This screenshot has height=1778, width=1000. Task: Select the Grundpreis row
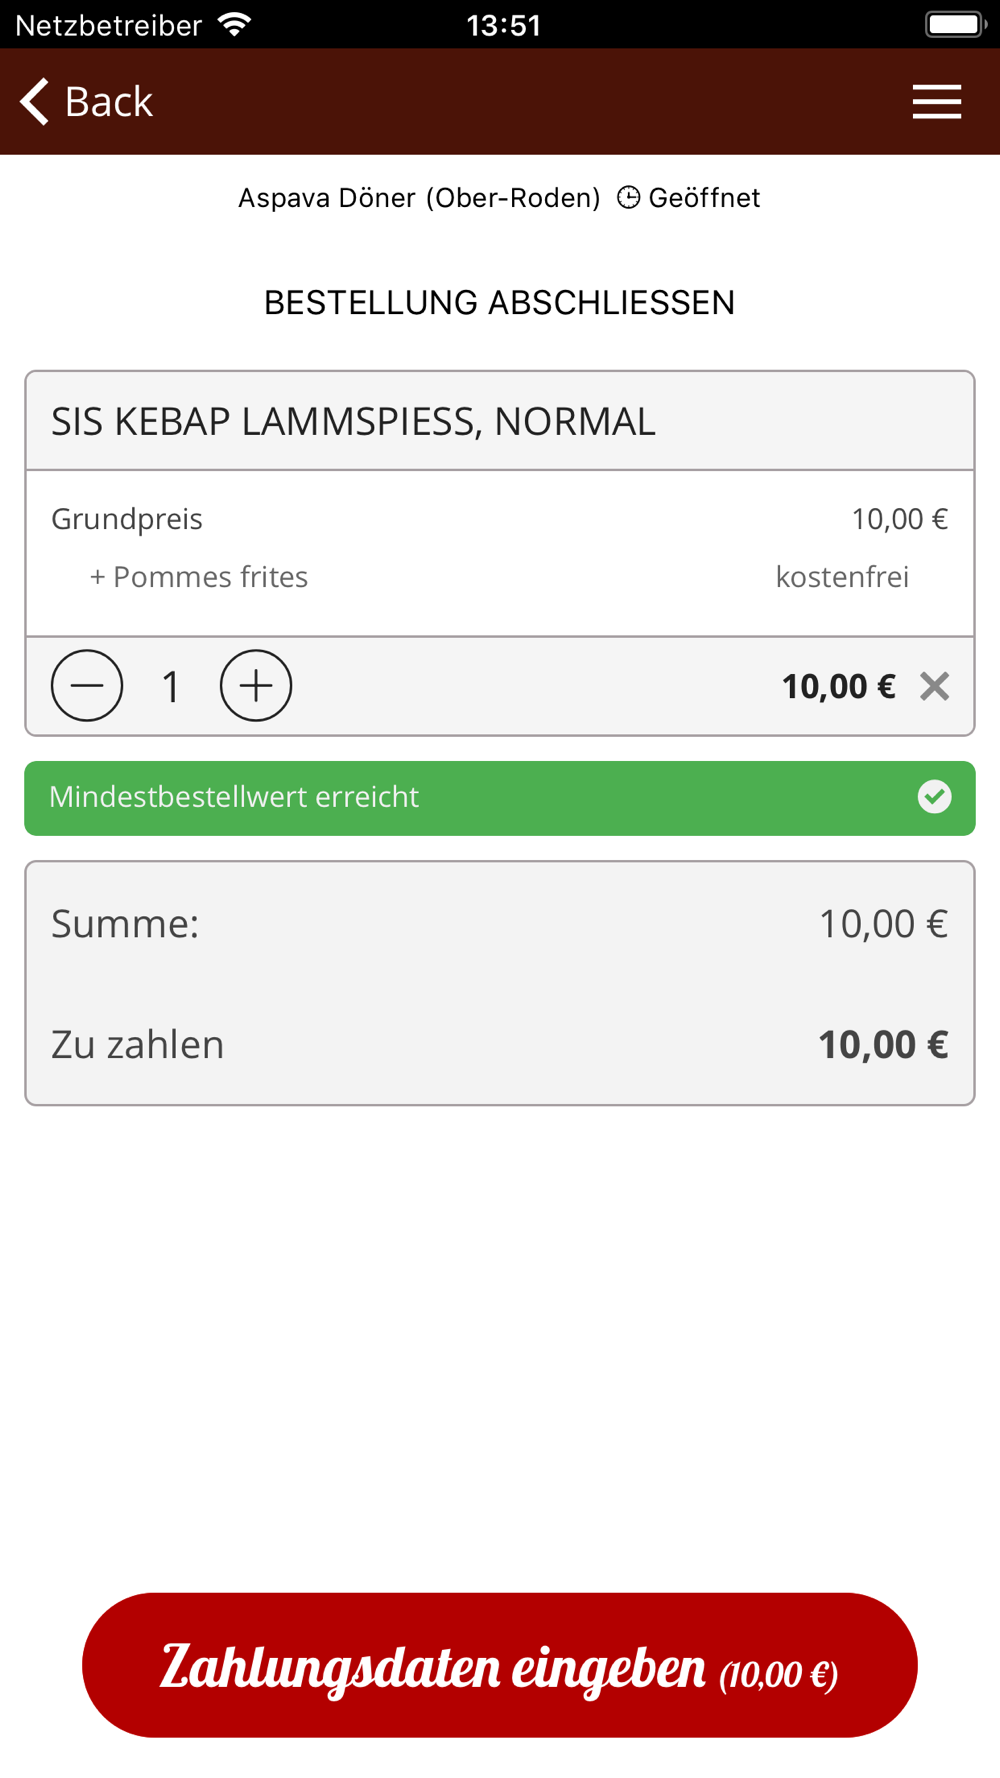click(x=500, y=519)
